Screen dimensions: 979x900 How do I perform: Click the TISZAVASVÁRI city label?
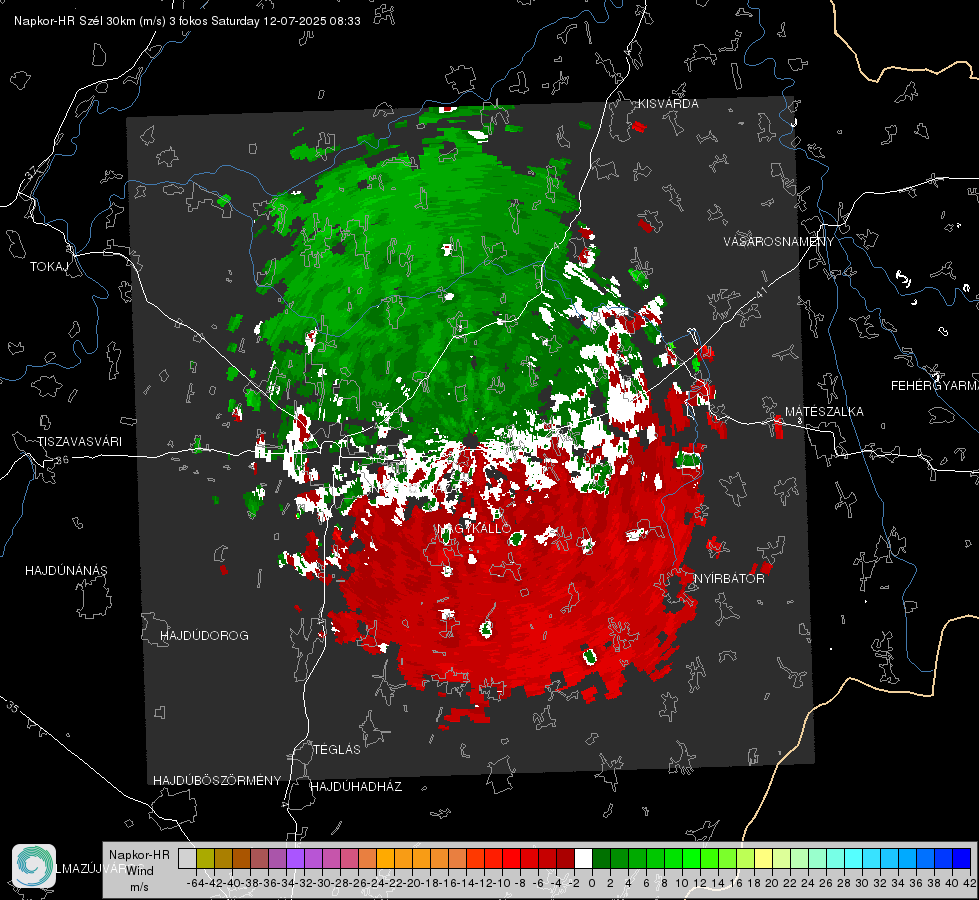click(x=79, y=442)
